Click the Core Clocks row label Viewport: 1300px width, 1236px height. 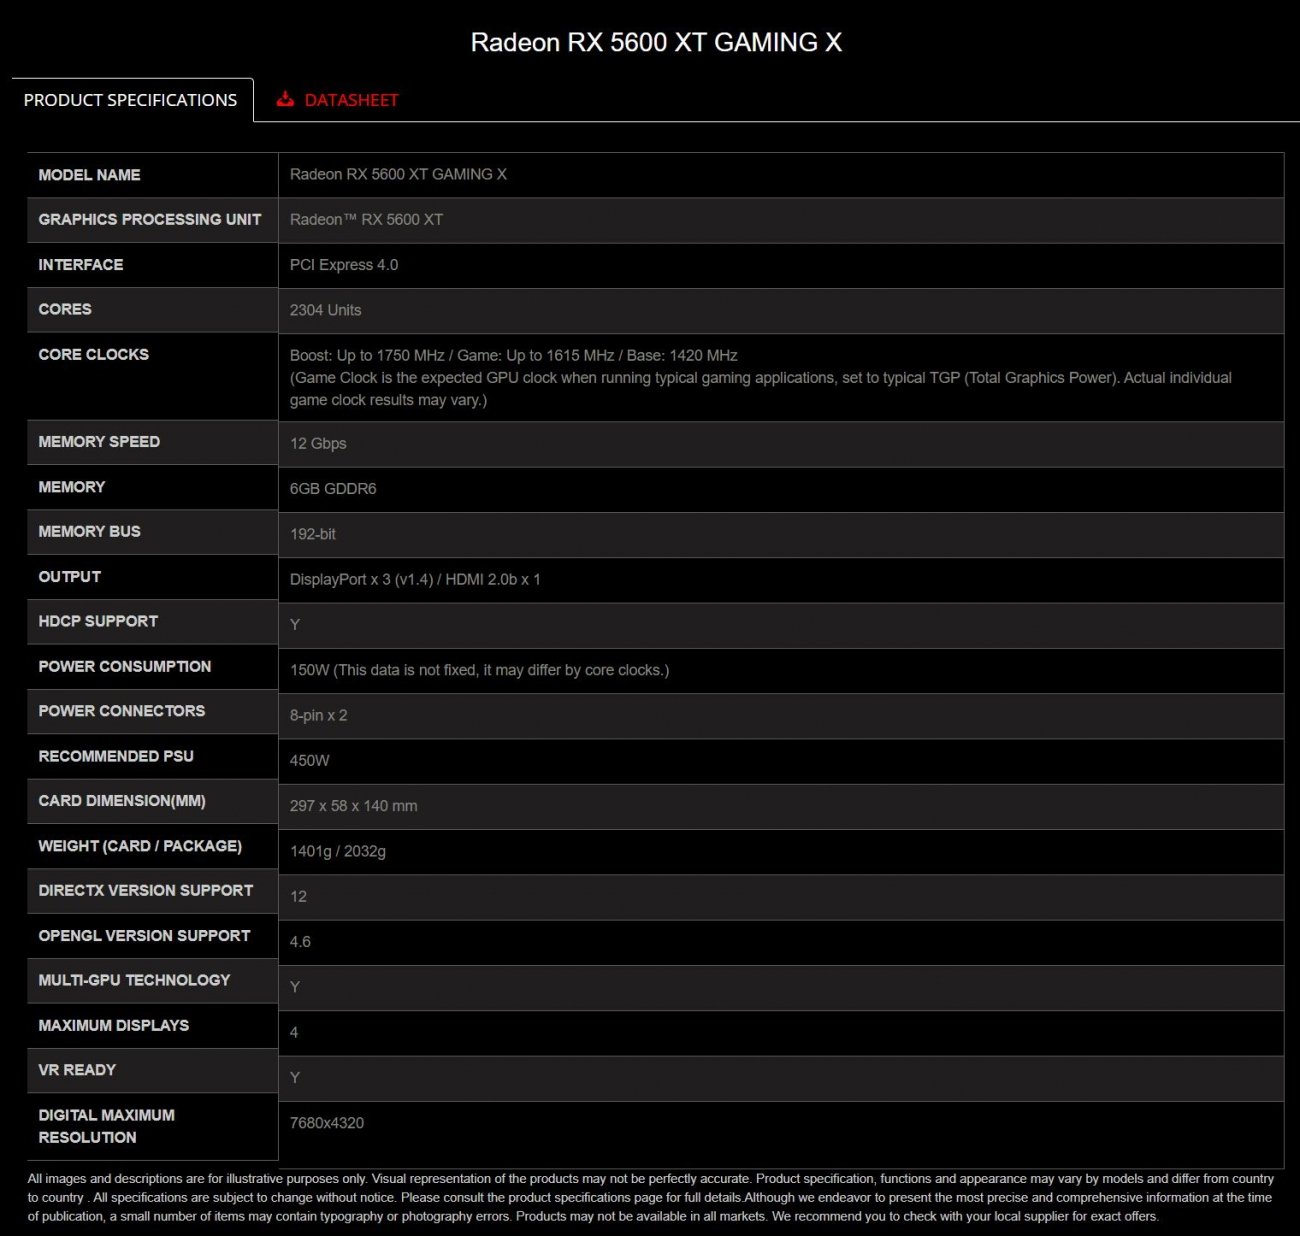(x=93, y=355)
